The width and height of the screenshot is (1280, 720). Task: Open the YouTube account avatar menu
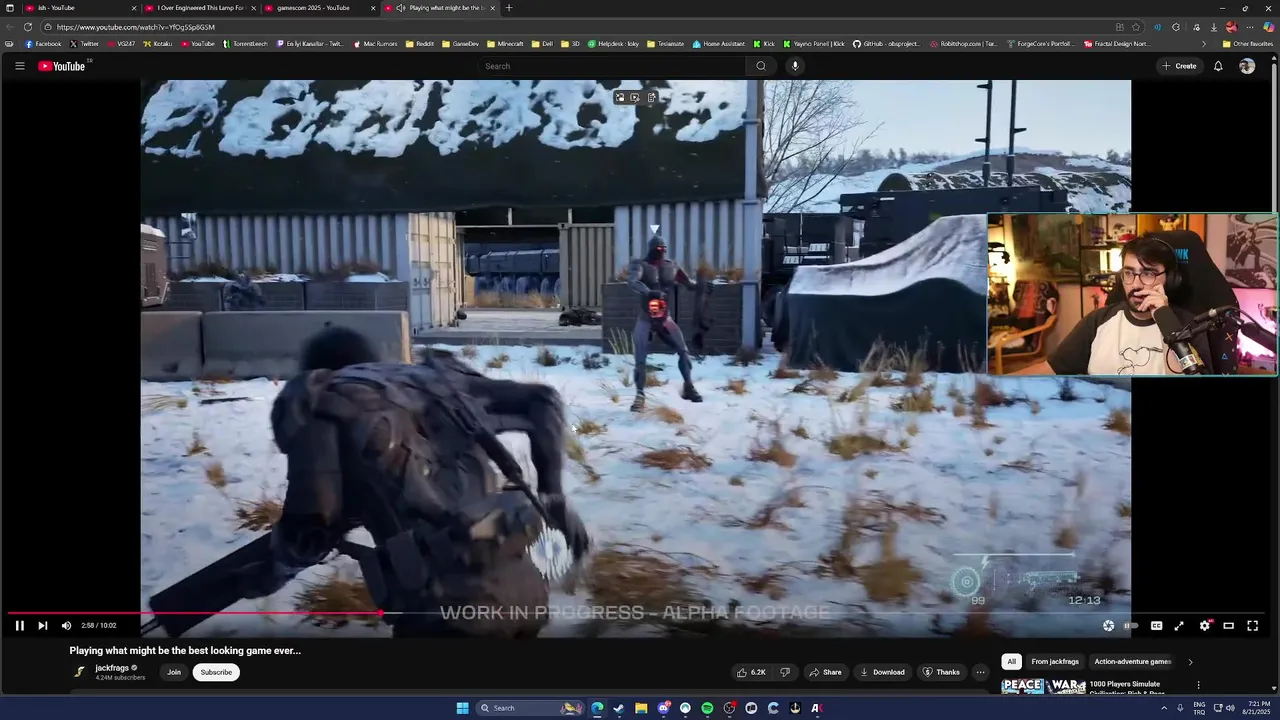pyautogui.click(x=1247, y=66)
